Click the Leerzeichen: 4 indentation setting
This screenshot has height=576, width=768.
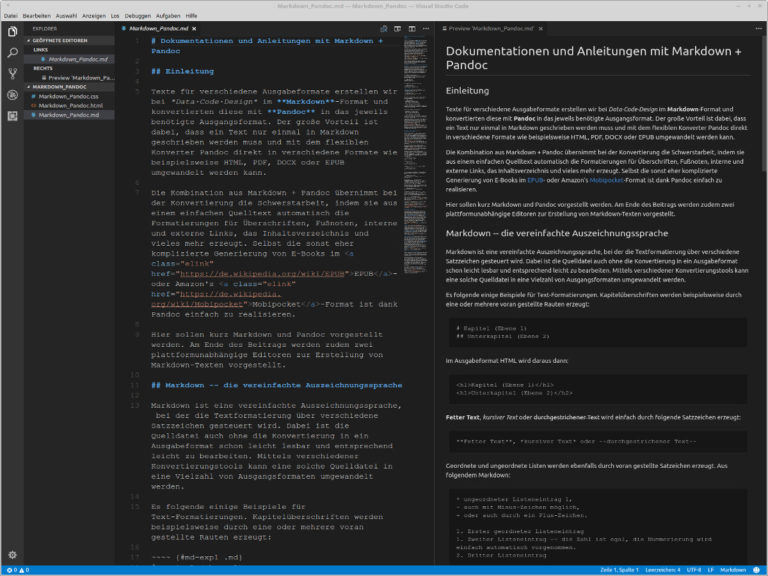tap(663, 570)
